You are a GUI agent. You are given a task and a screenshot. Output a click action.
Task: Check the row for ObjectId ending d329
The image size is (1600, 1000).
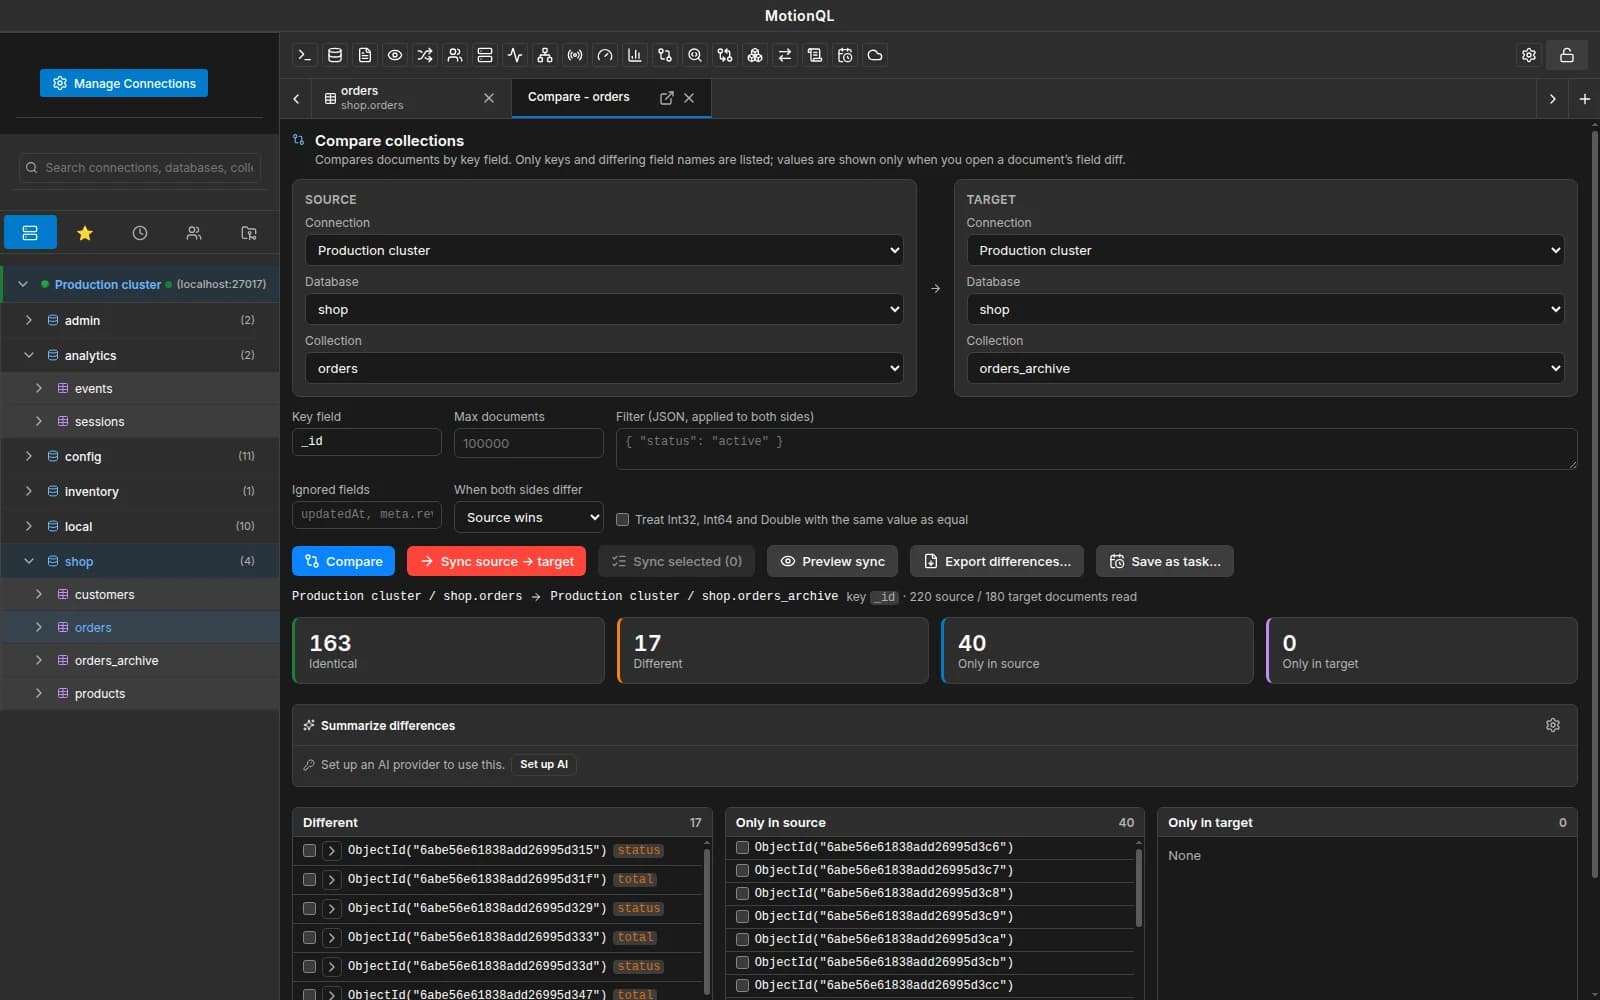pyautogui.click(x=309, y=909)
